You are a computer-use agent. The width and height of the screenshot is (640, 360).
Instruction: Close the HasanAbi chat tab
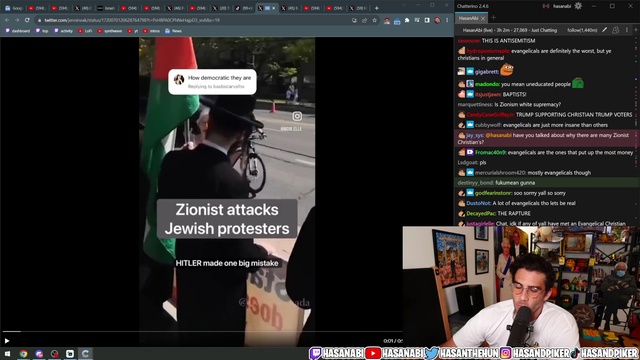pos(483,18)
